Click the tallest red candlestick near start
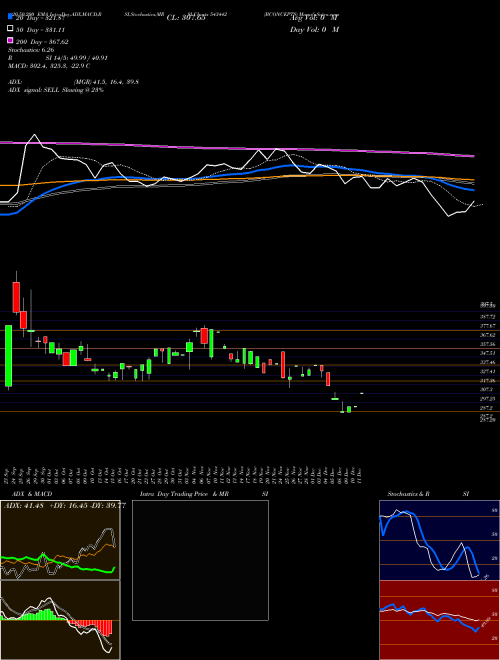Viewport: 500px width, 660px height. 16,297
